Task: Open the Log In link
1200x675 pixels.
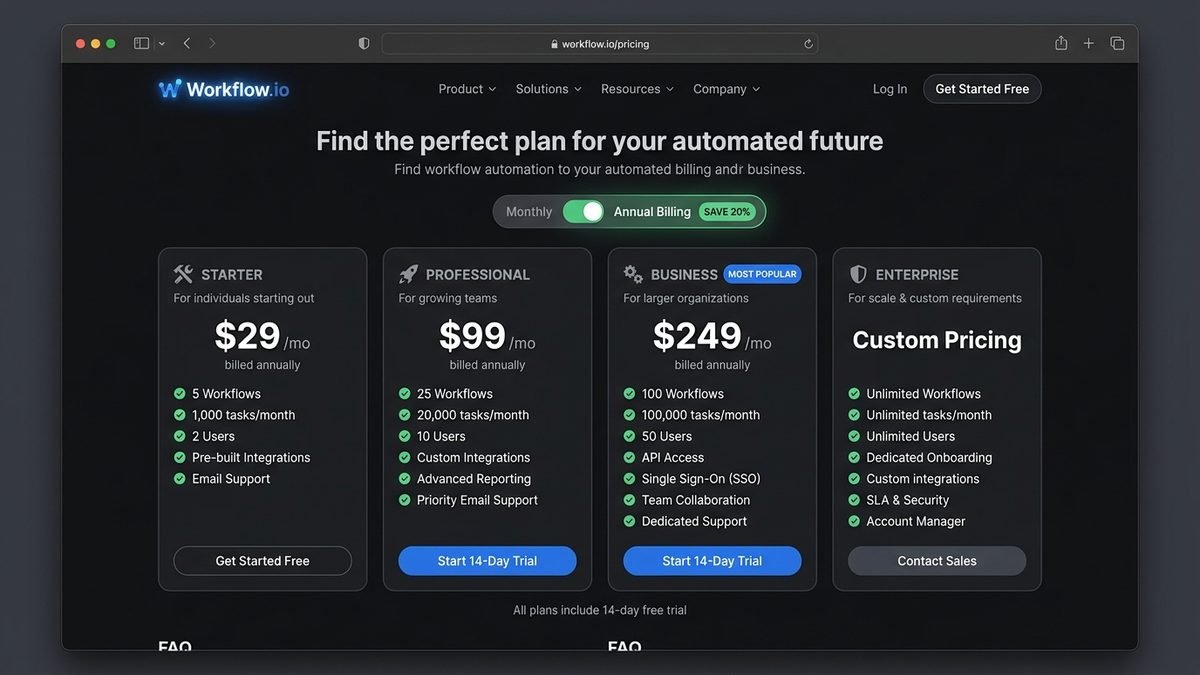Action: point(890,89)
